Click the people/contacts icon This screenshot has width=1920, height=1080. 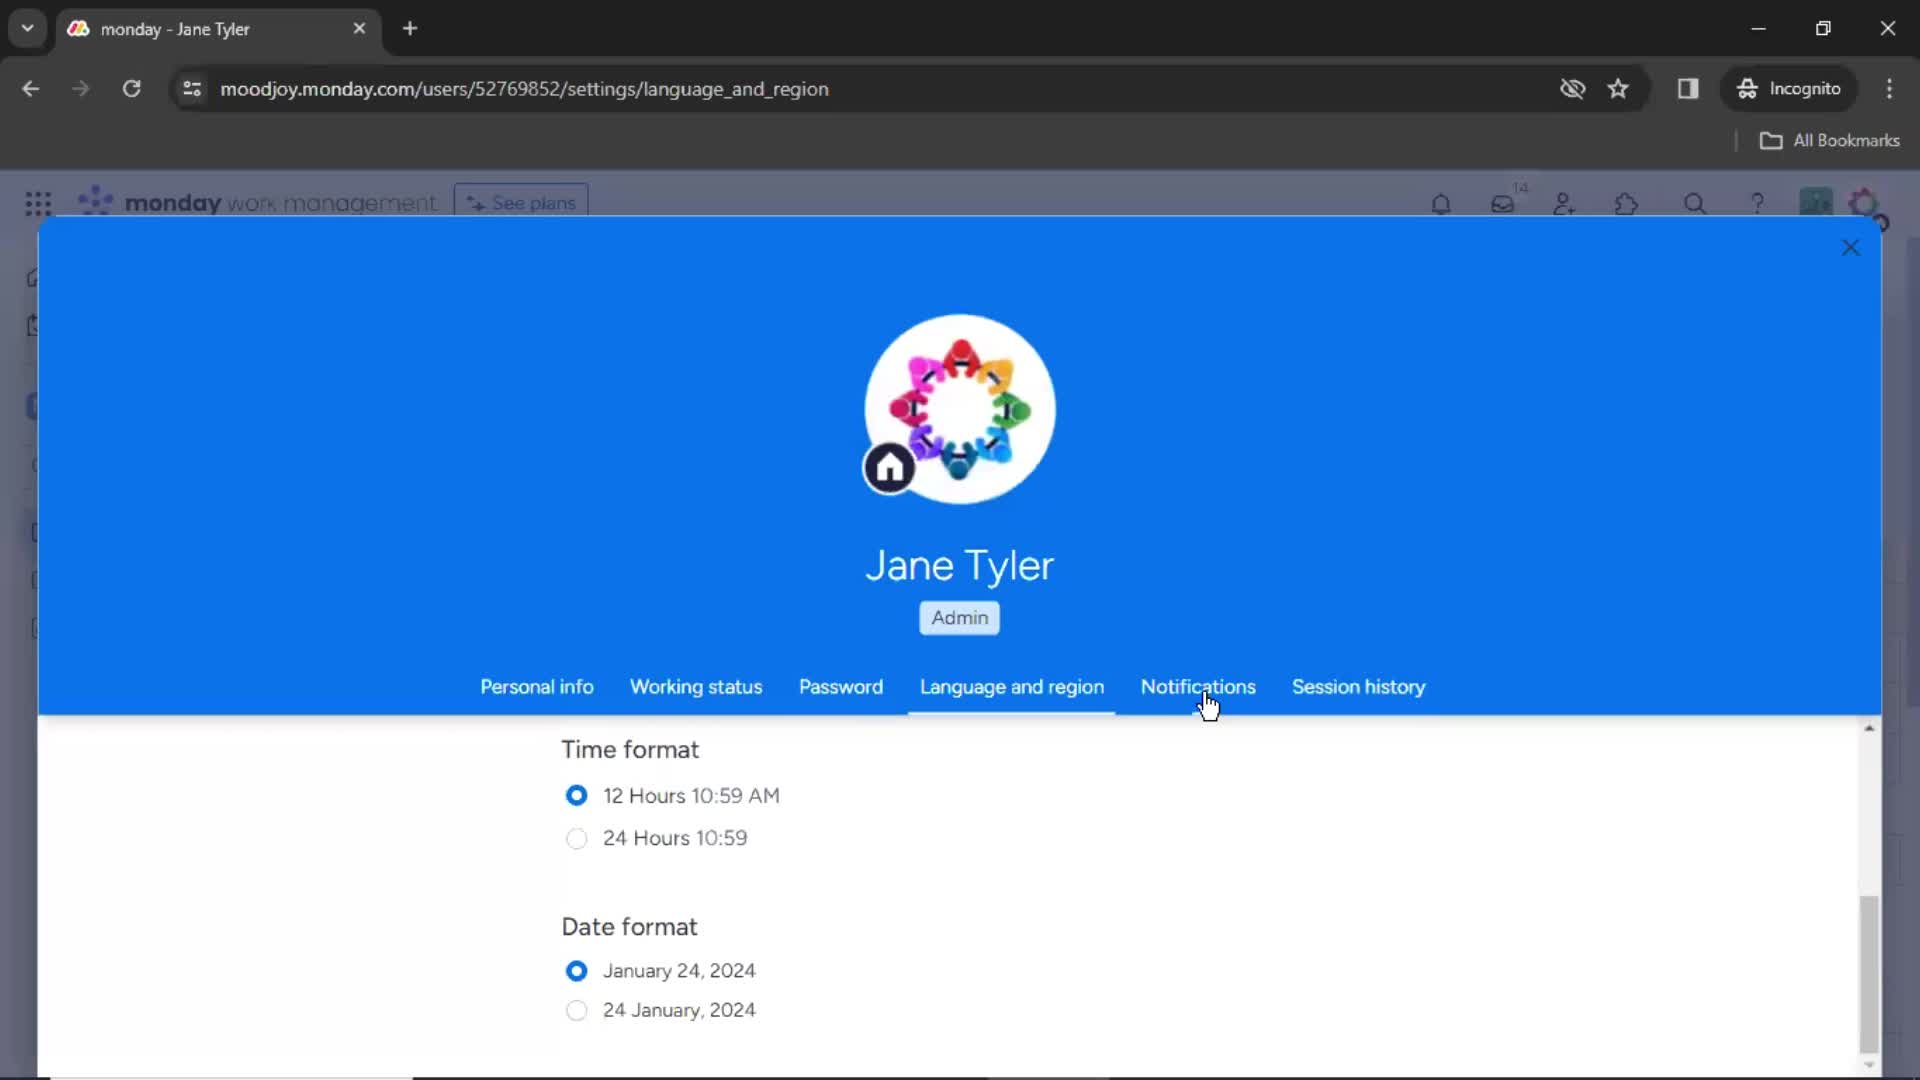click(x=1565, y=204)
